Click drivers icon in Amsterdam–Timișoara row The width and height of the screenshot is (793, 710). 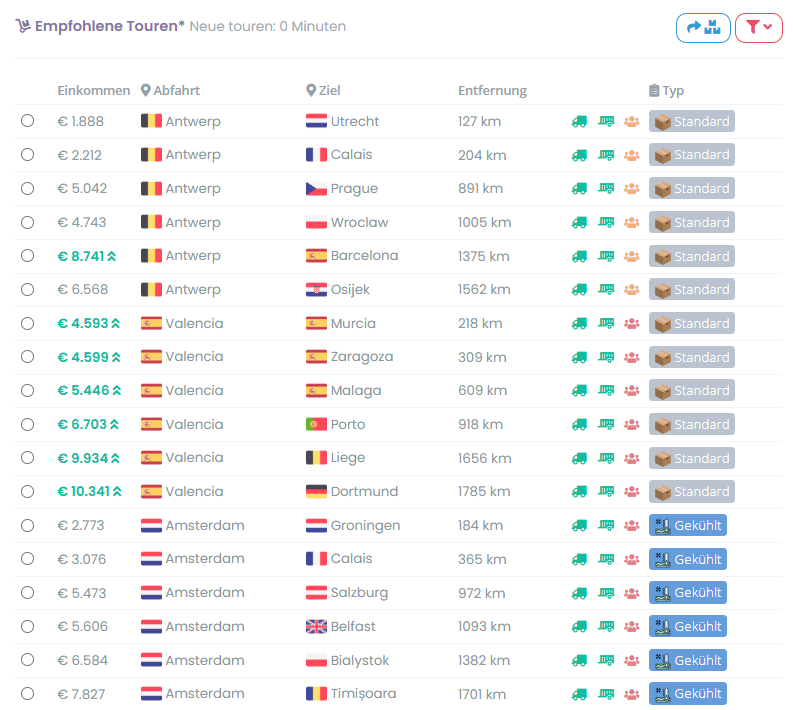tap(632, 694)
